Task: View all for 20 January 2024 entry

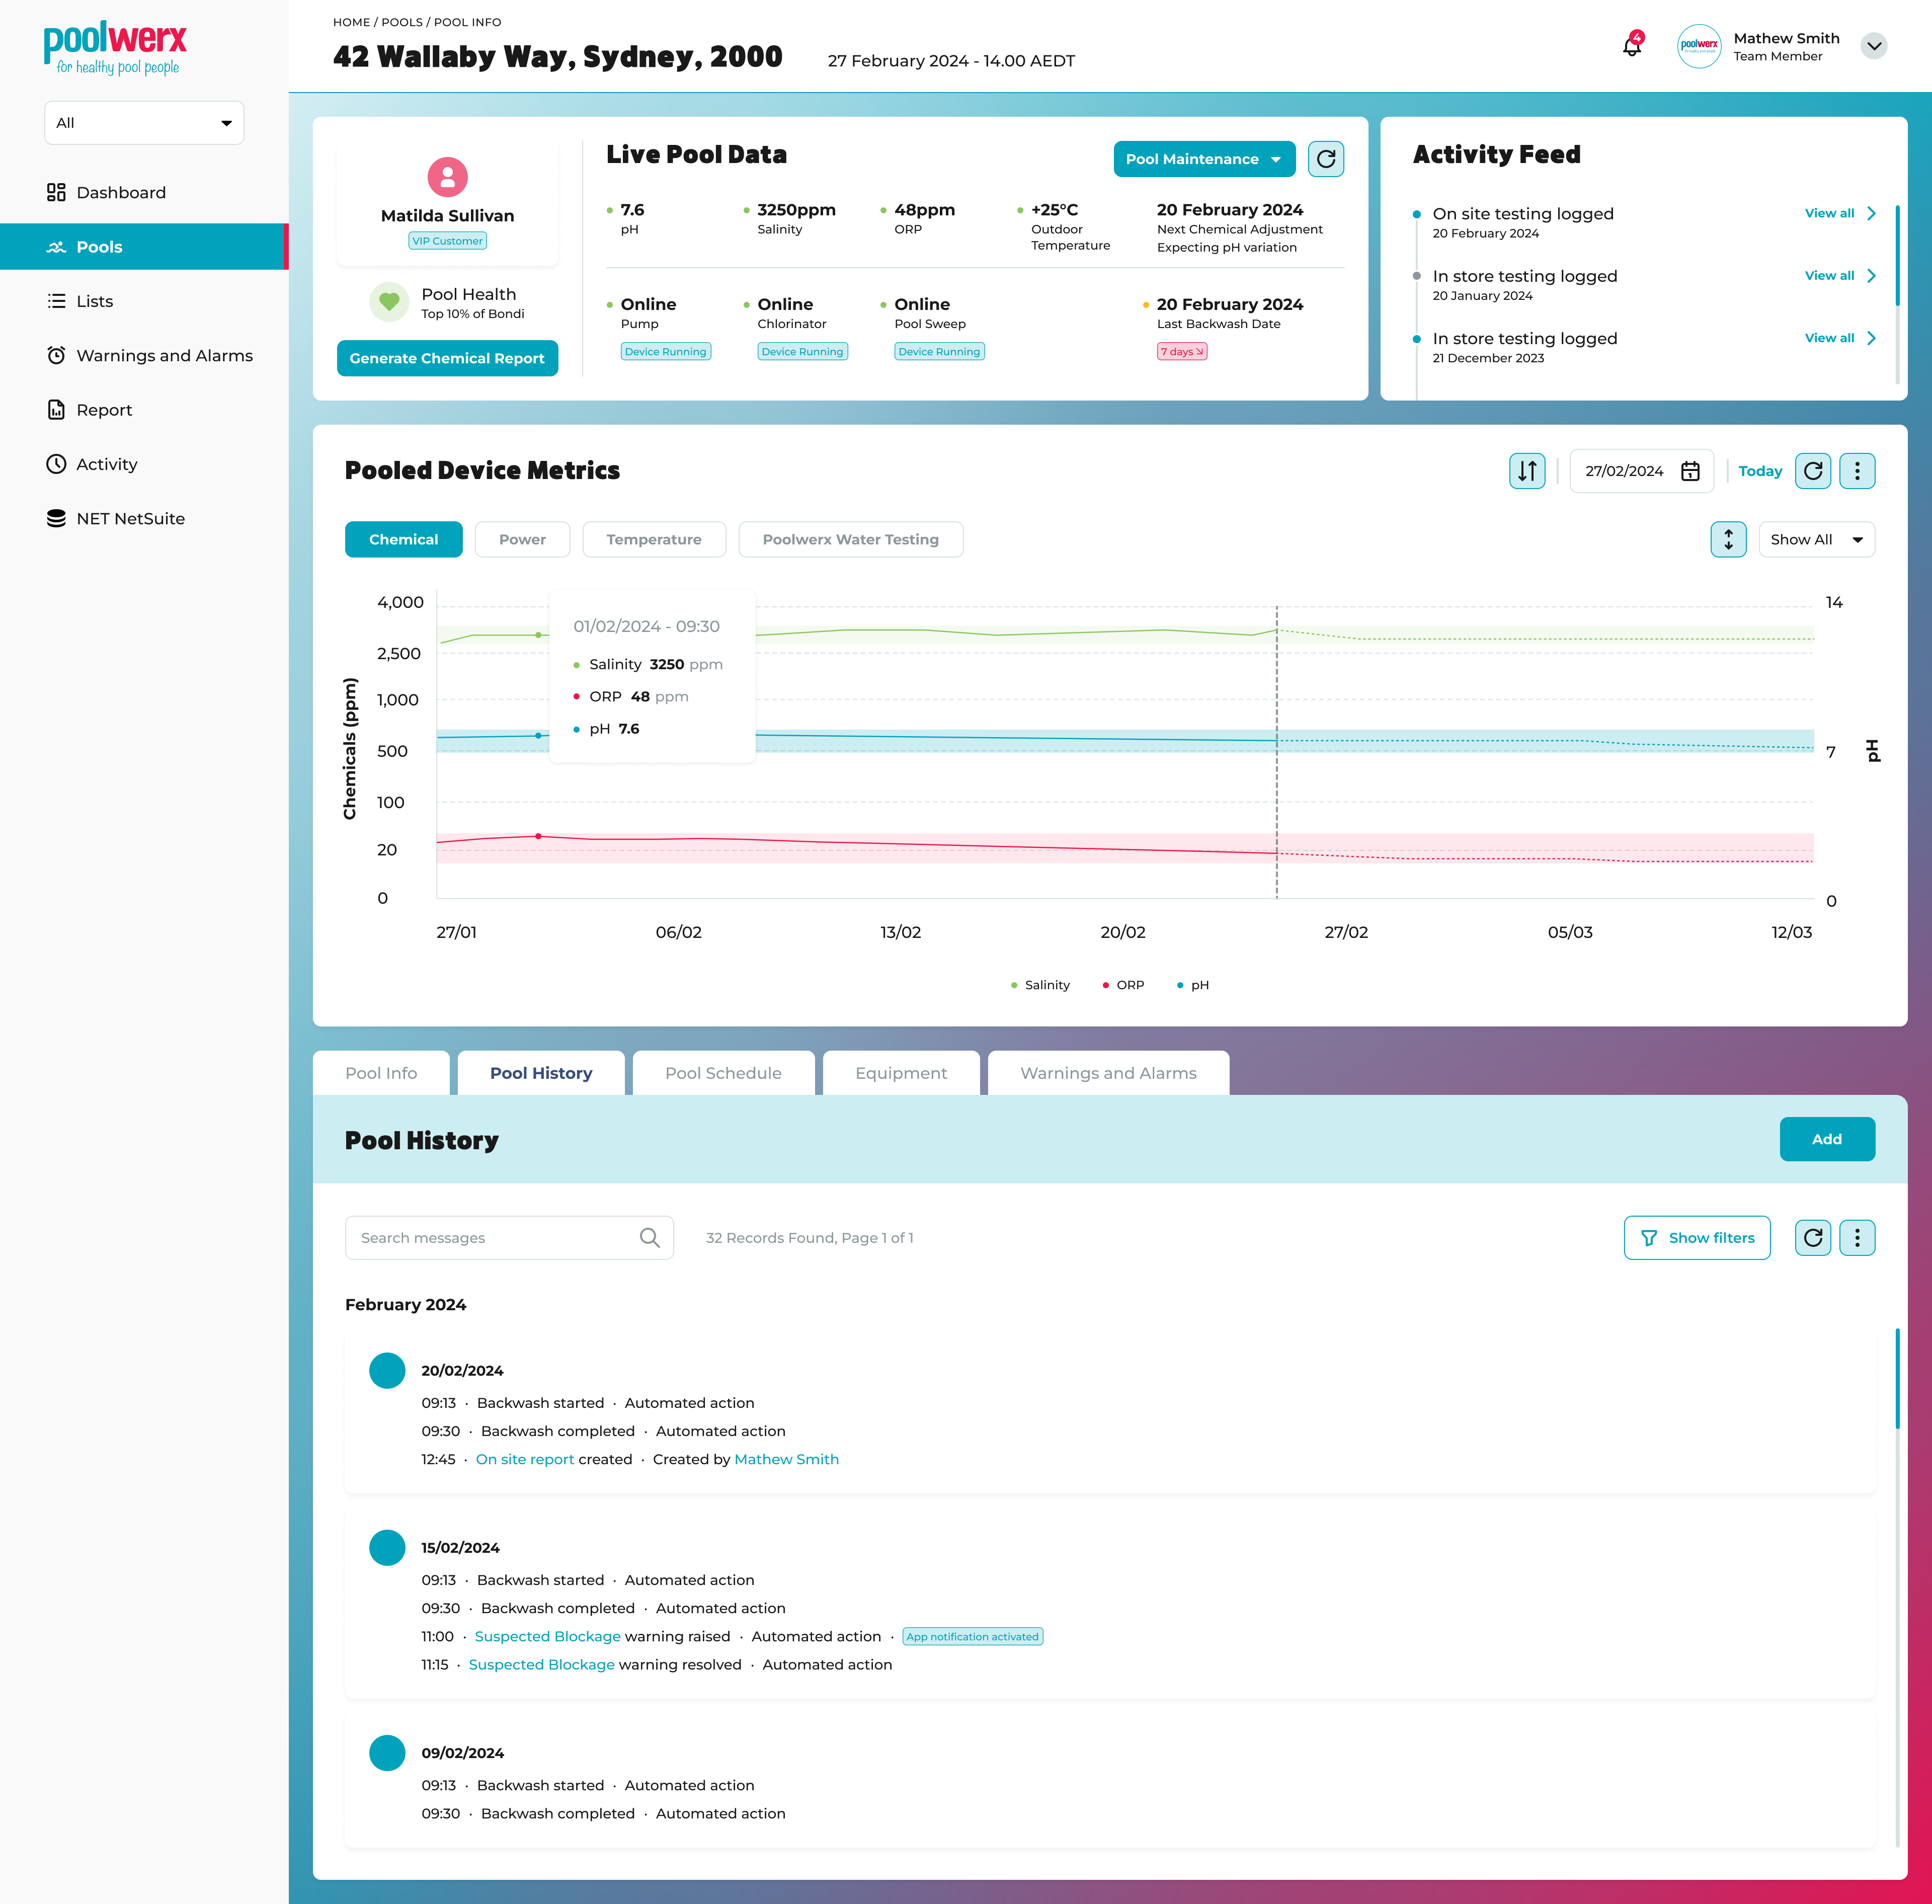Action: pyautogui.click(x=1840, y=276)
